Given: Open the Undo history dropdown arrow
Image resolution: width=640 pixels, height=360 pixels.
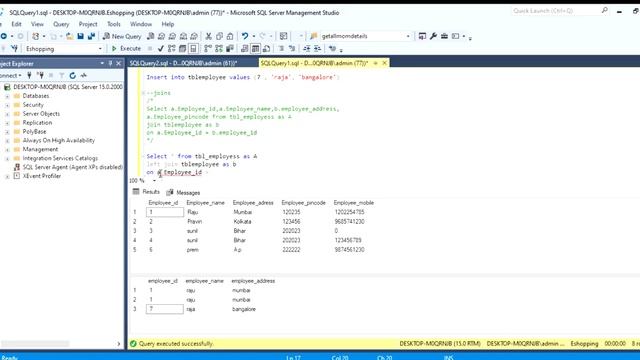Looking at the screenshot, I should pyautogui.click(x=253, y=36).
